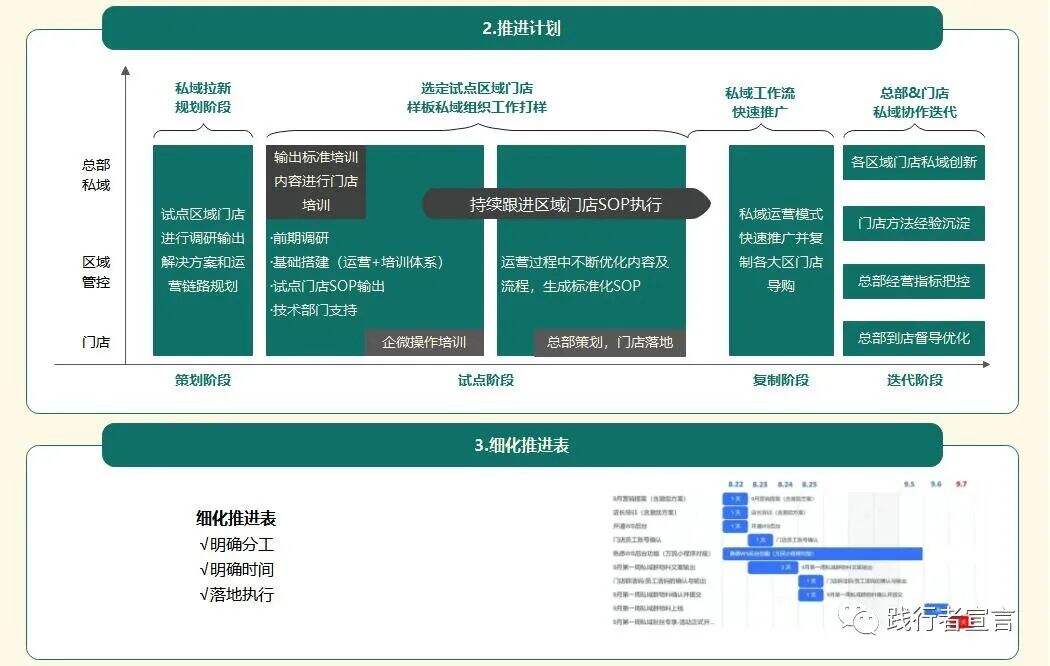This screenshot has width=1050, height=666.
Task: Select the "·前期调研" bullet line
Action: tap(299, 238)
